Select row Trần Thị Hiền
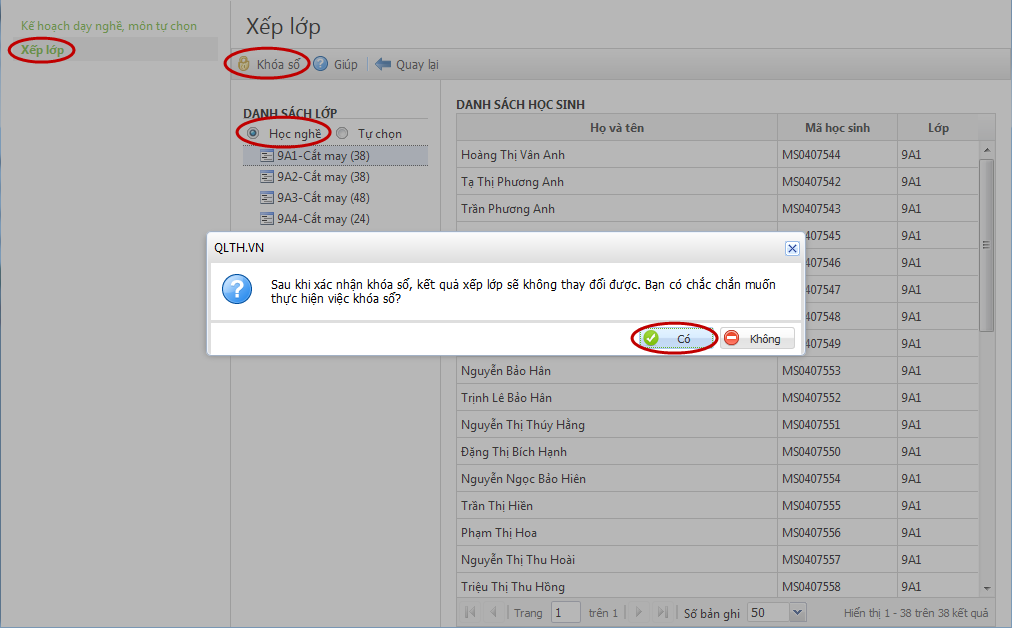1012x628 pixels. coord(718,505)
